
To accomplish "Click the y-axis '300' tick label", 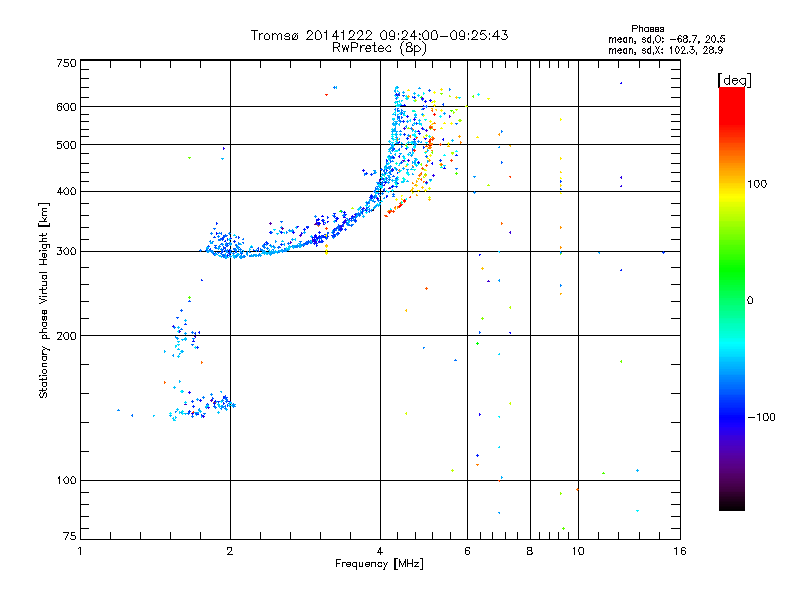I will pyautogui.click(x=66, y=252).
